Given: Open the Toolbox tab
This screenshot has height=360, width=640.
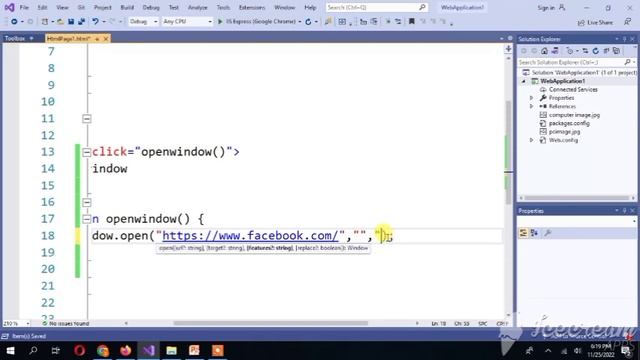Looking at the screenshot, I should click(15, 38).
